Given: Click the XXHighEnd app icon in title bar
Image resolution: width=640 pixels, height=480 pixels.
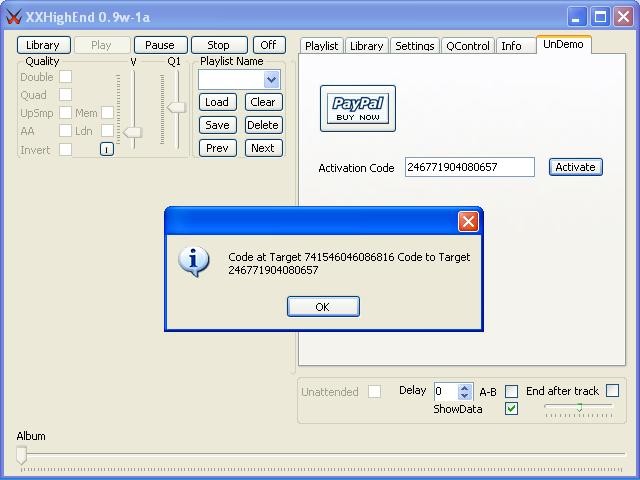Looking at the screenshot, I should 13,17.
